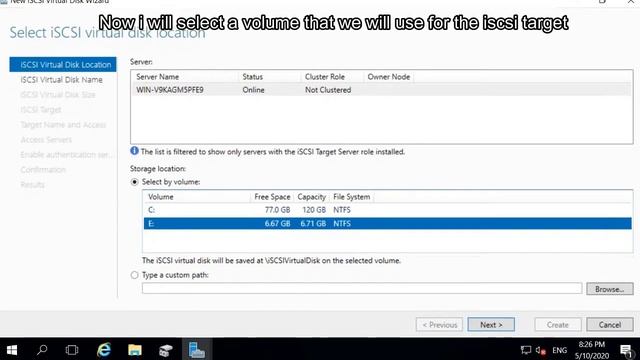The width and height of the screenshot is (640, 360).
Task: Click the ENG language indicator
Action: [x=560, y=350]
